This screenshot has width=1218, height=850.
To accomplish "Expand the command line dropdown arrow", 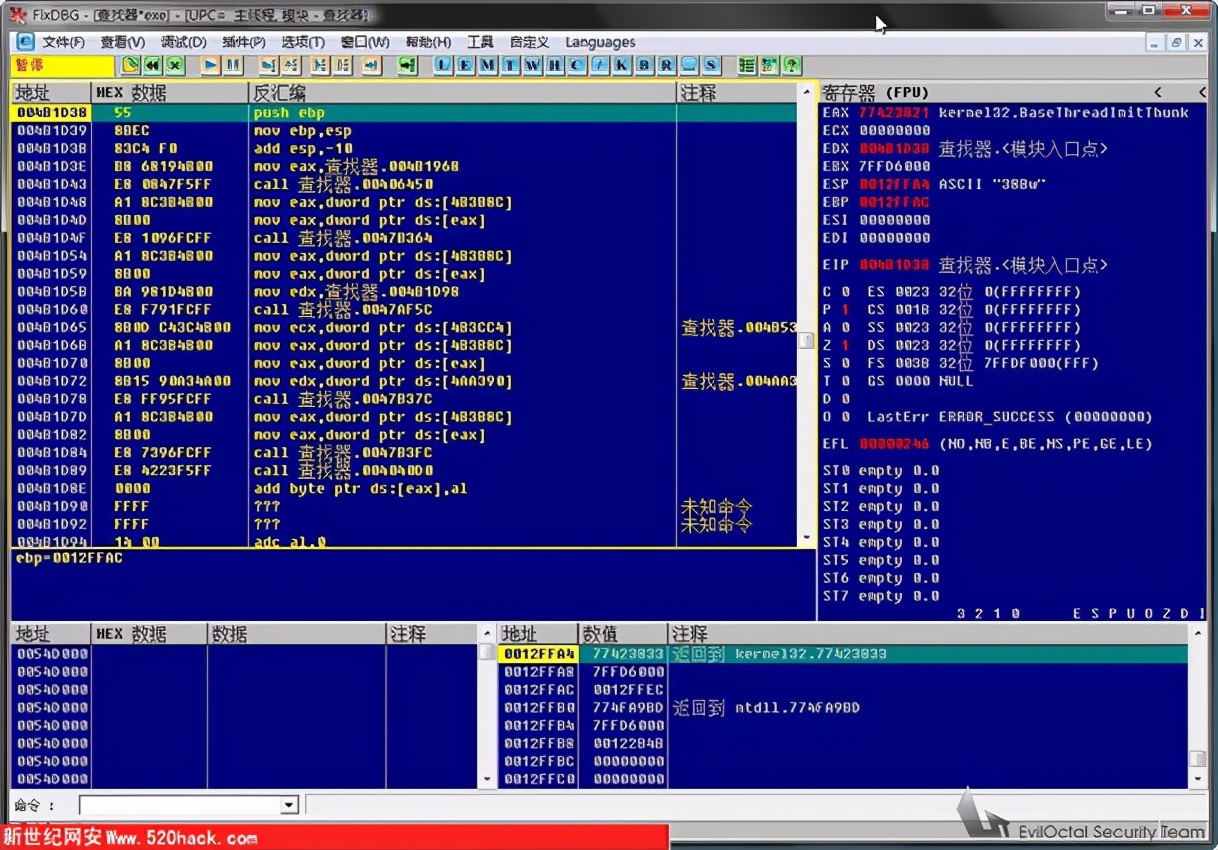I will (x=289, y=805).
